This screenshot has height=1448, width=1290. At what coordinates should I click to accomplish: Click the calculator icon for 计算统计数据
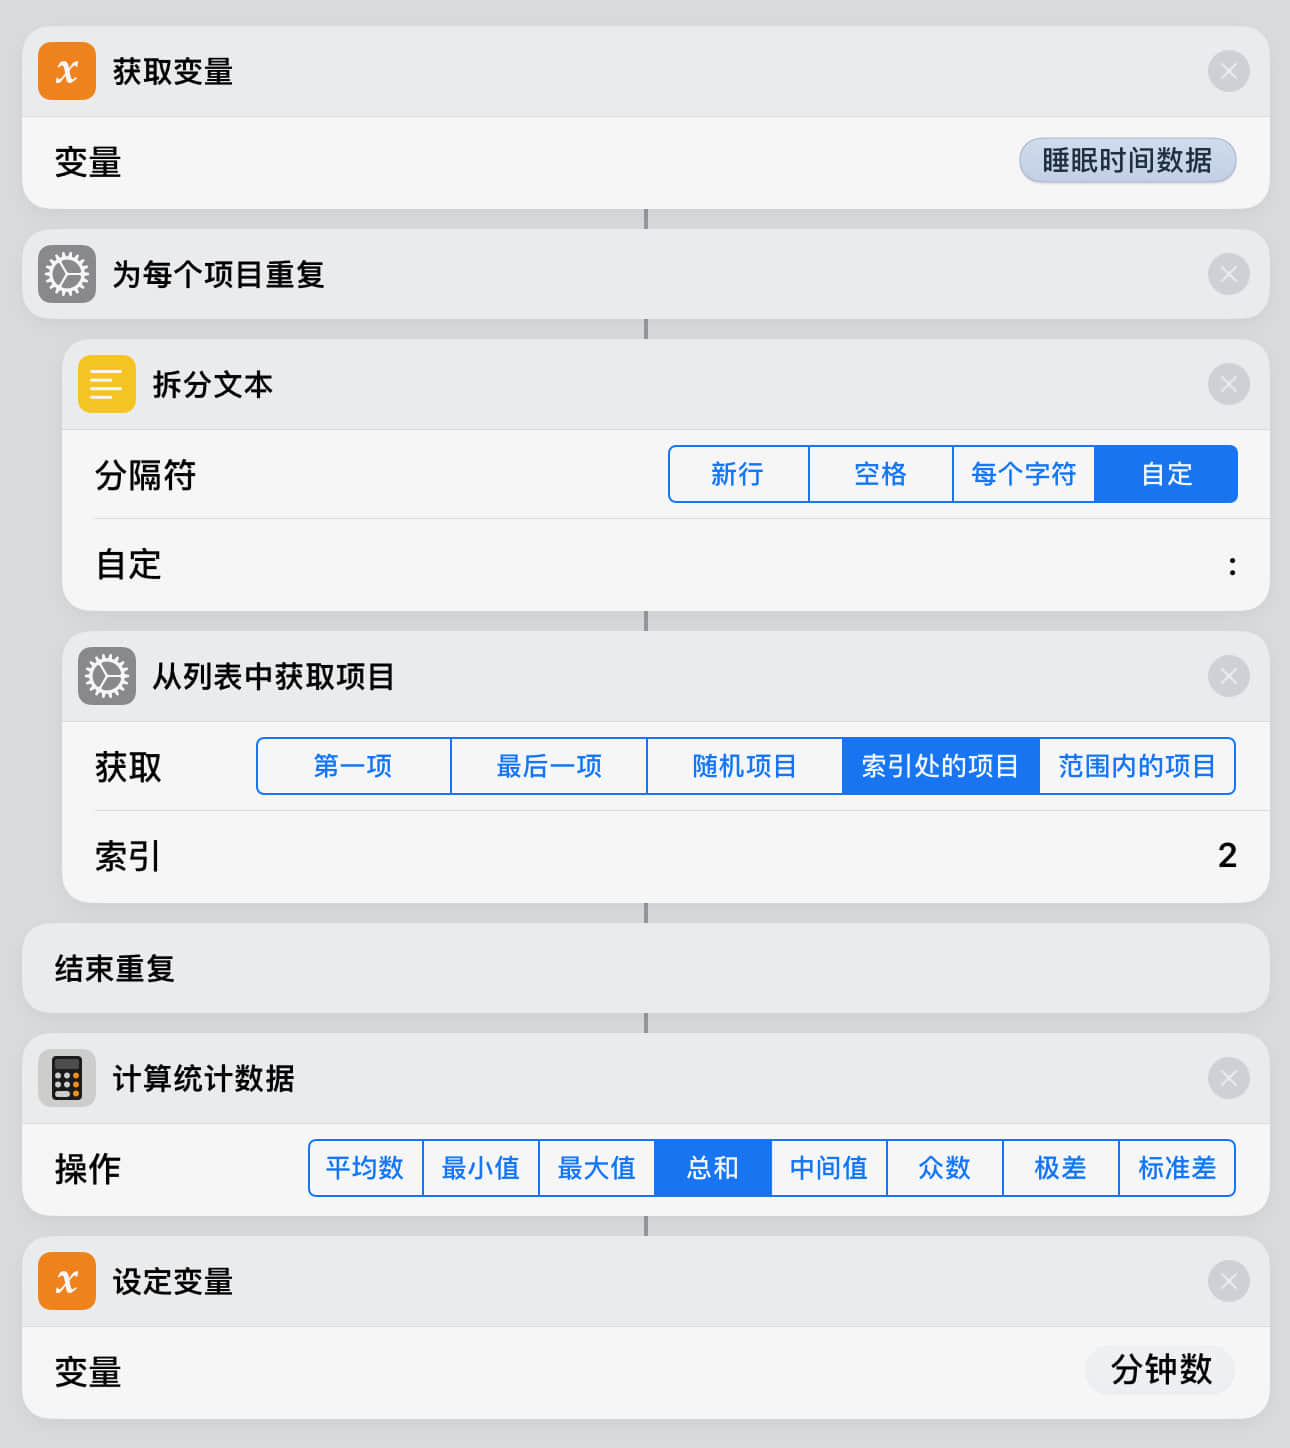click(67, 1078)
